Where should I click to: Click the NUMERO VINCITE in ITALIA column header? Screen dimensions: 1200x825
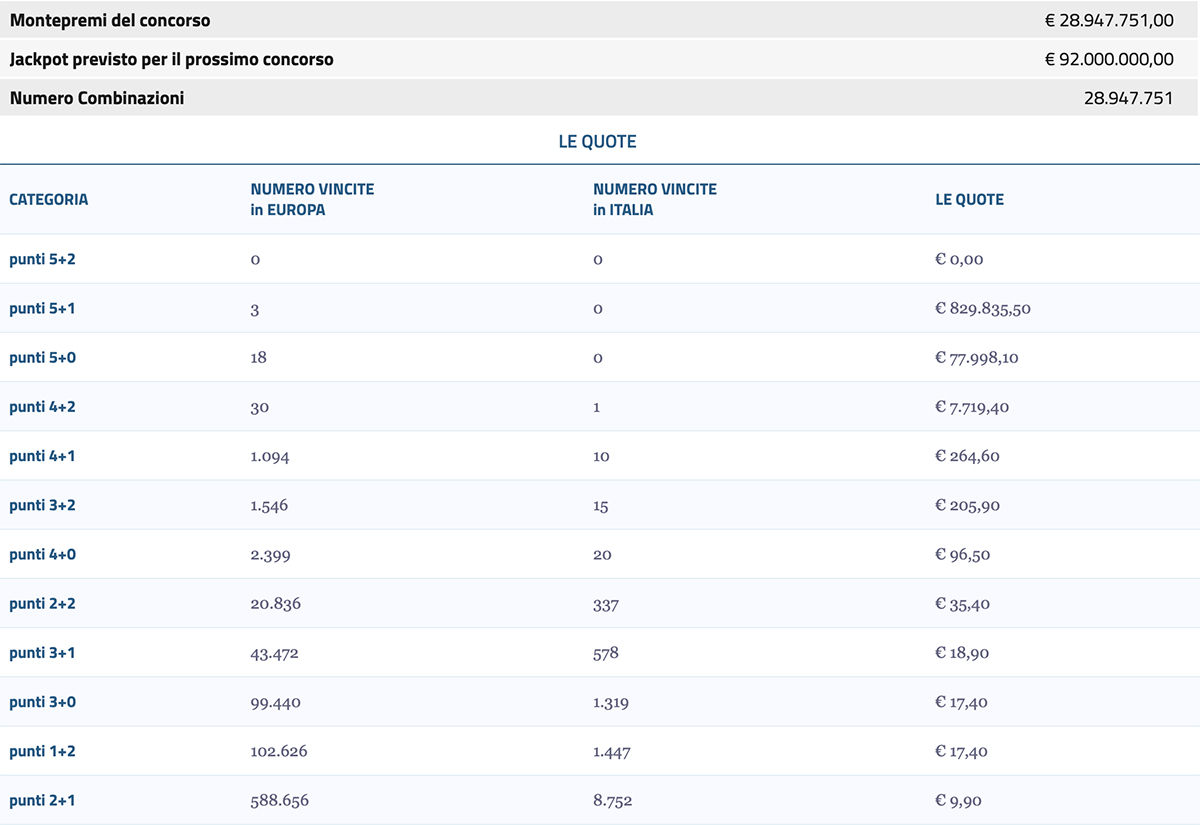[x=654, y=198]
